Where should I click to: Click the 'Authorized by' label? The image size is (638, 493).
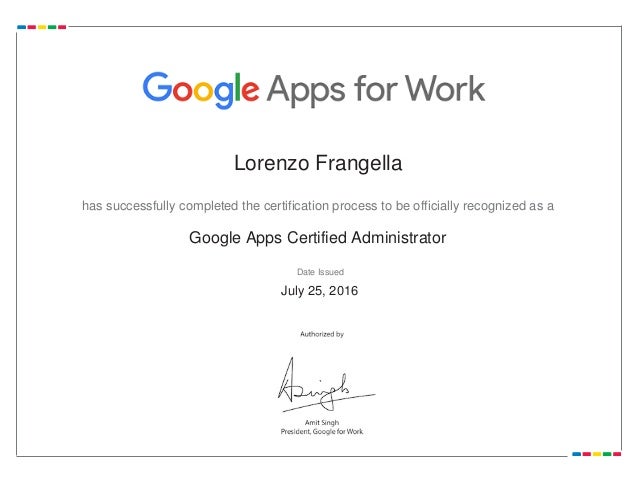point(322,334)
